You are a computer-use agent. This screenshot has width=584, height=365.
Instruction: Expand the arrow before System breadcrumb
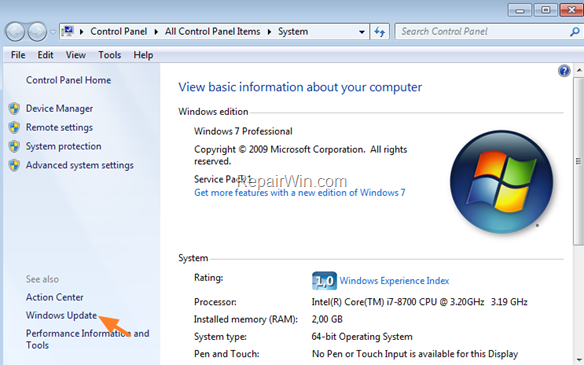[x=269, y=32]
